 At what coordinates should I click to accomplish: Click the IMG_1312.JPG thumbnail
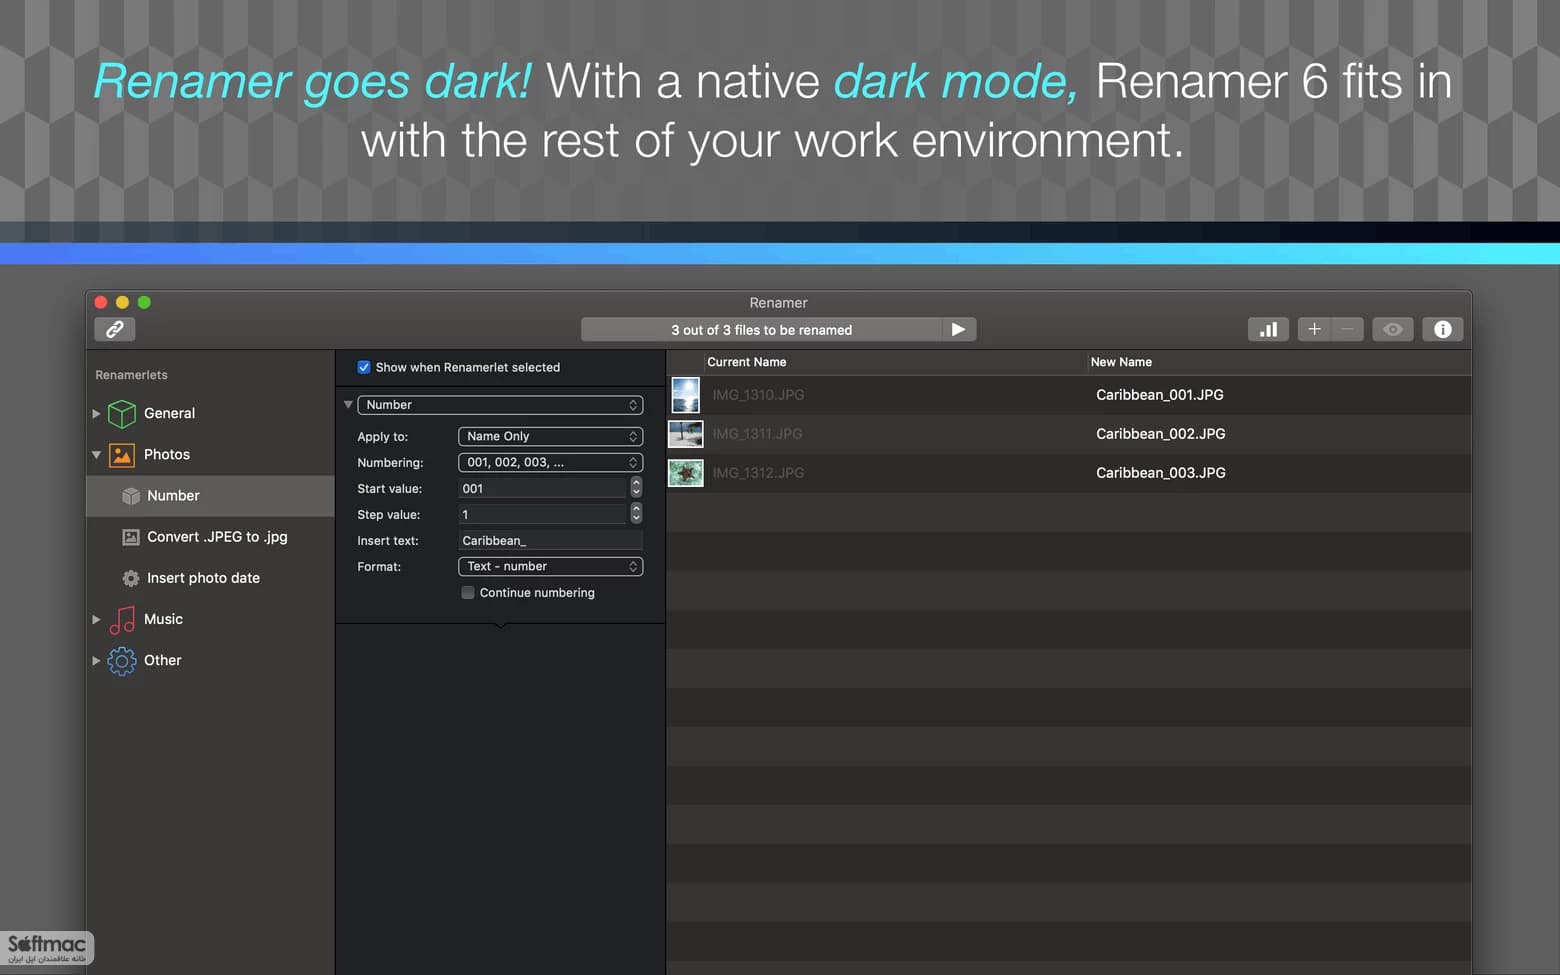686,473
